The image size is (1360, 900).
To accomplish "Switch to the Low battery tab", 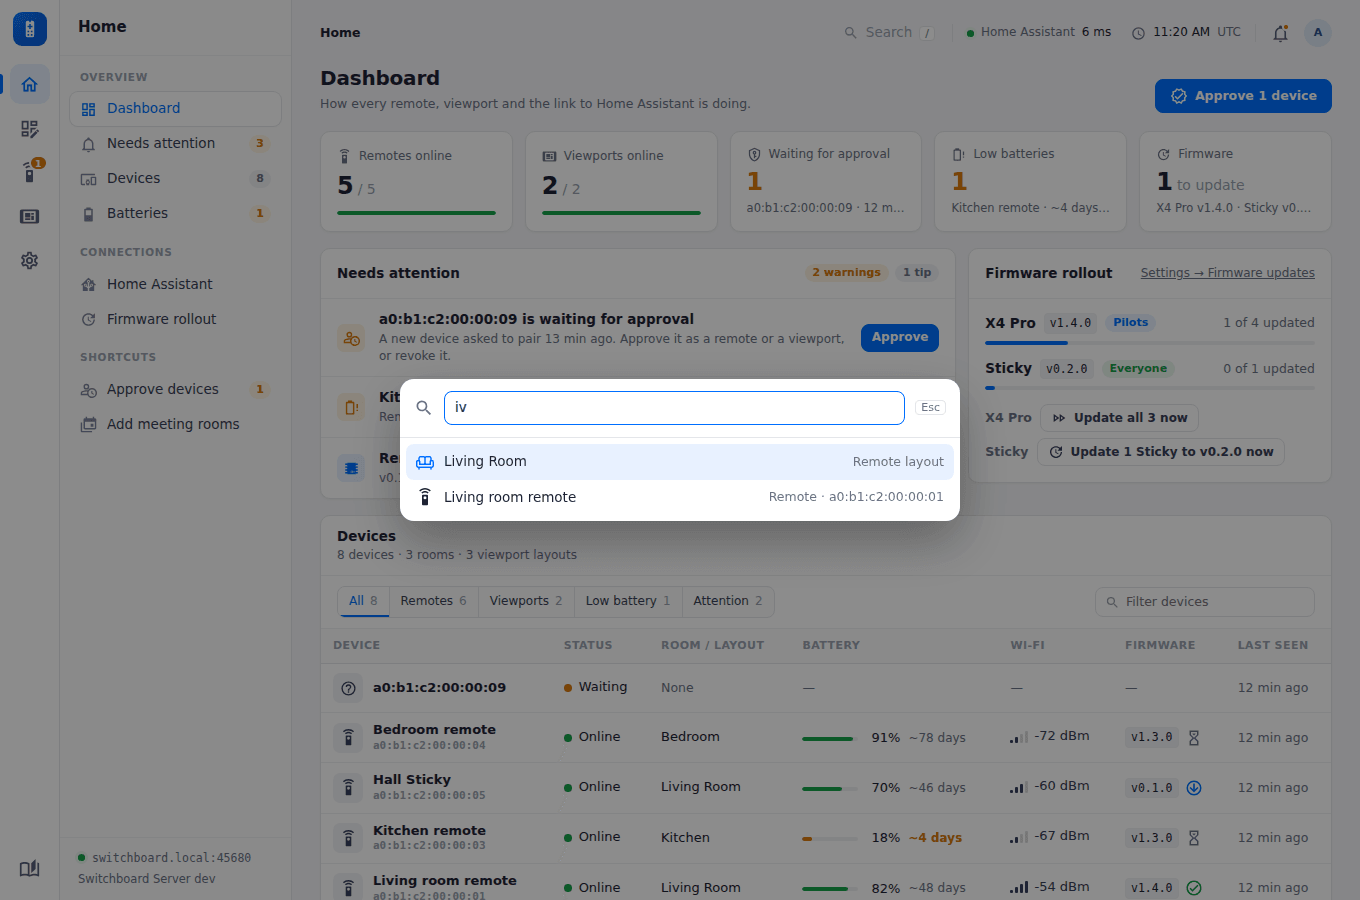I will tap(628, 601).
